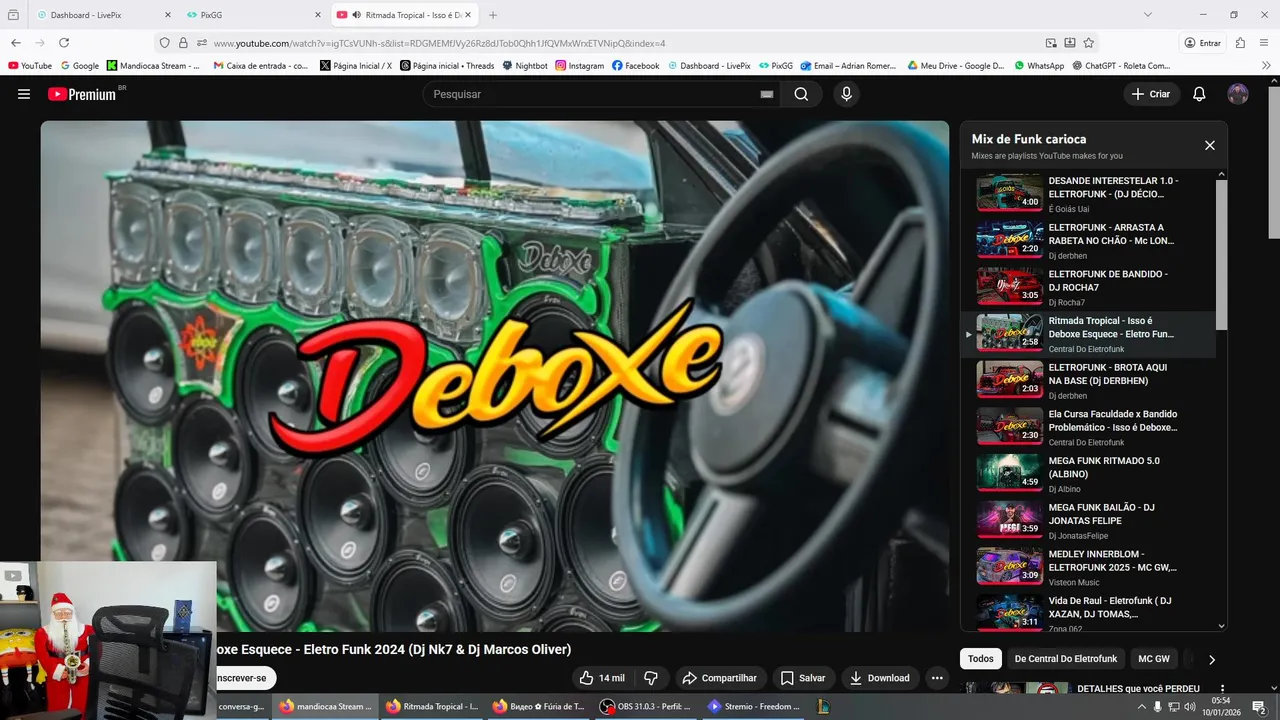Open the ChatGPT - Roleta bookmark

pyautogui.click(x=1121, y=66)
